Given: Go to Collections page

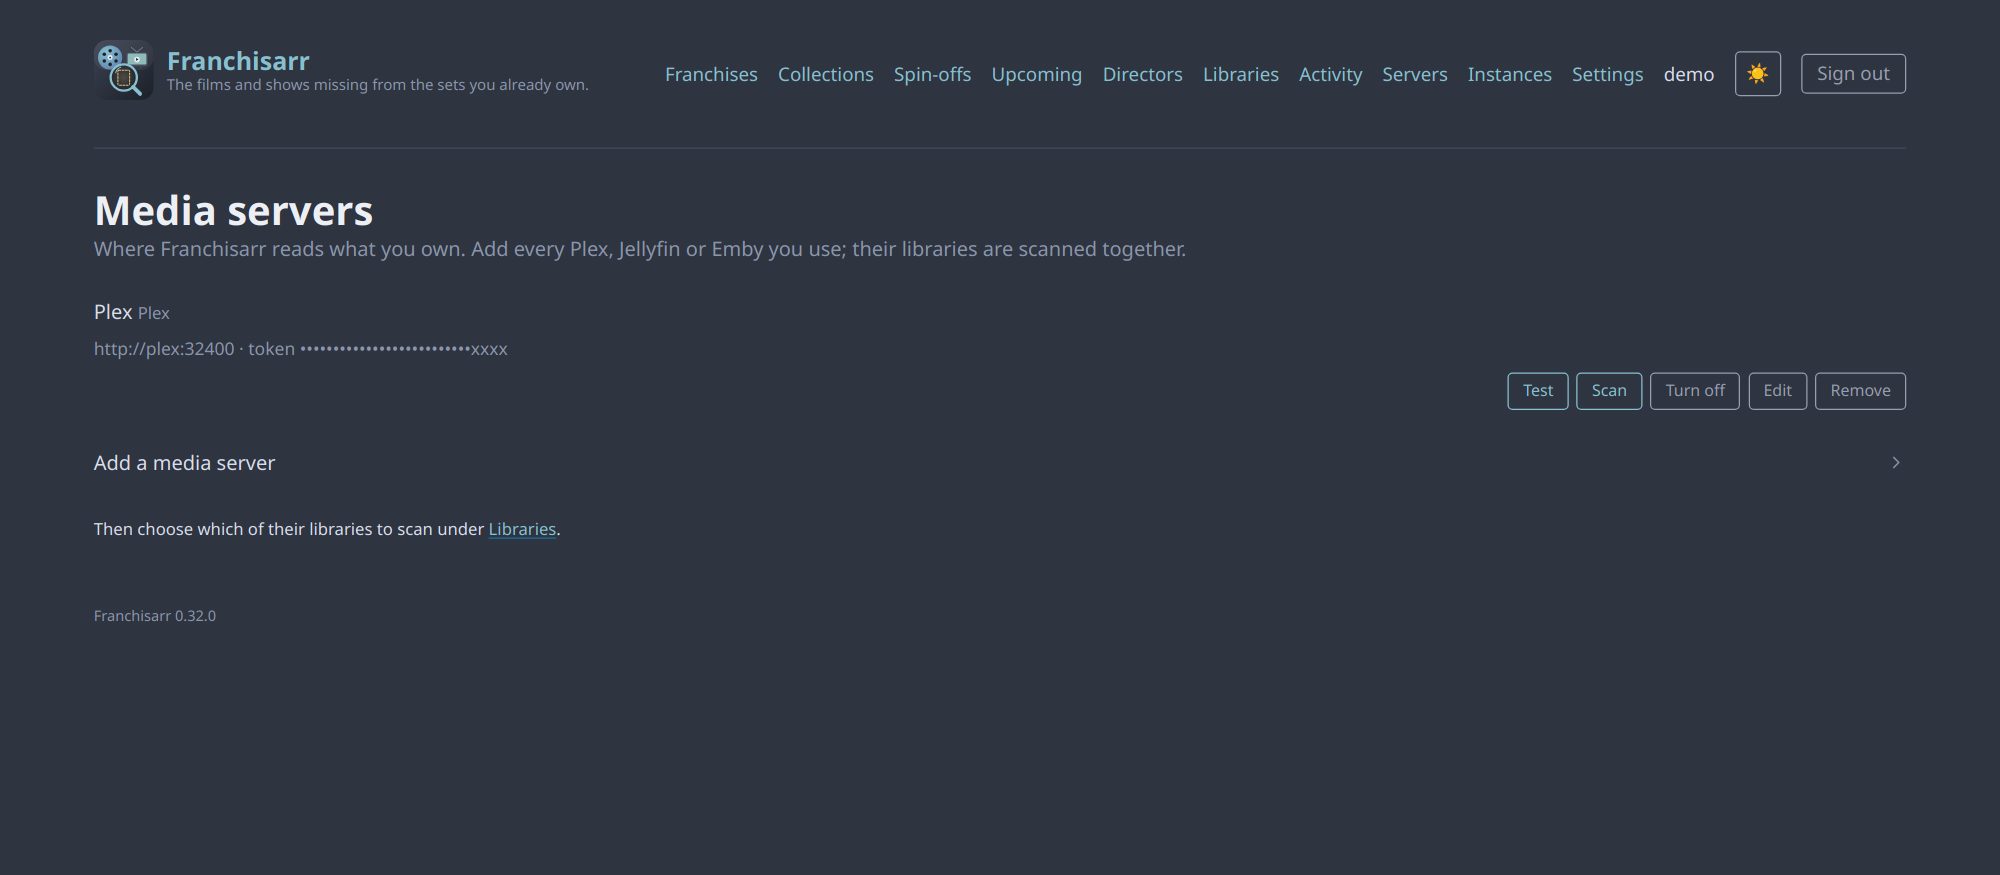Looking at the screenshot, I should 825,74.
